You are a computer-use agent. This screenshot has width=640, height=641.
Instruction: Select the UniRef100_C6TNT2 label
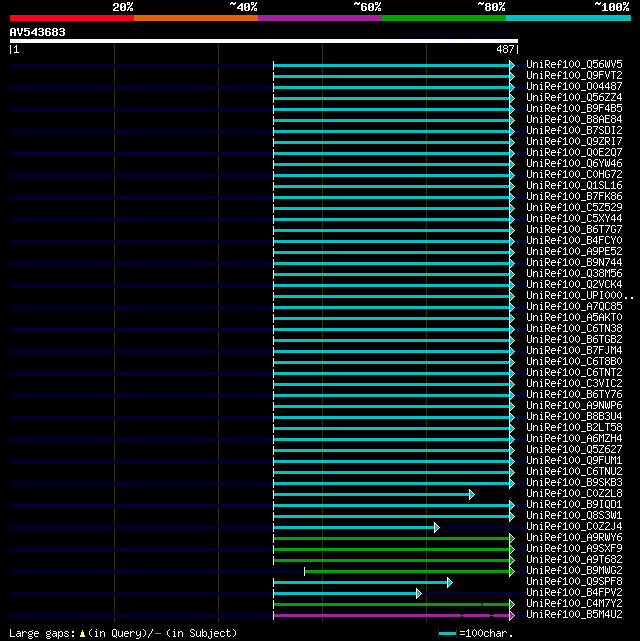[574, 373]
